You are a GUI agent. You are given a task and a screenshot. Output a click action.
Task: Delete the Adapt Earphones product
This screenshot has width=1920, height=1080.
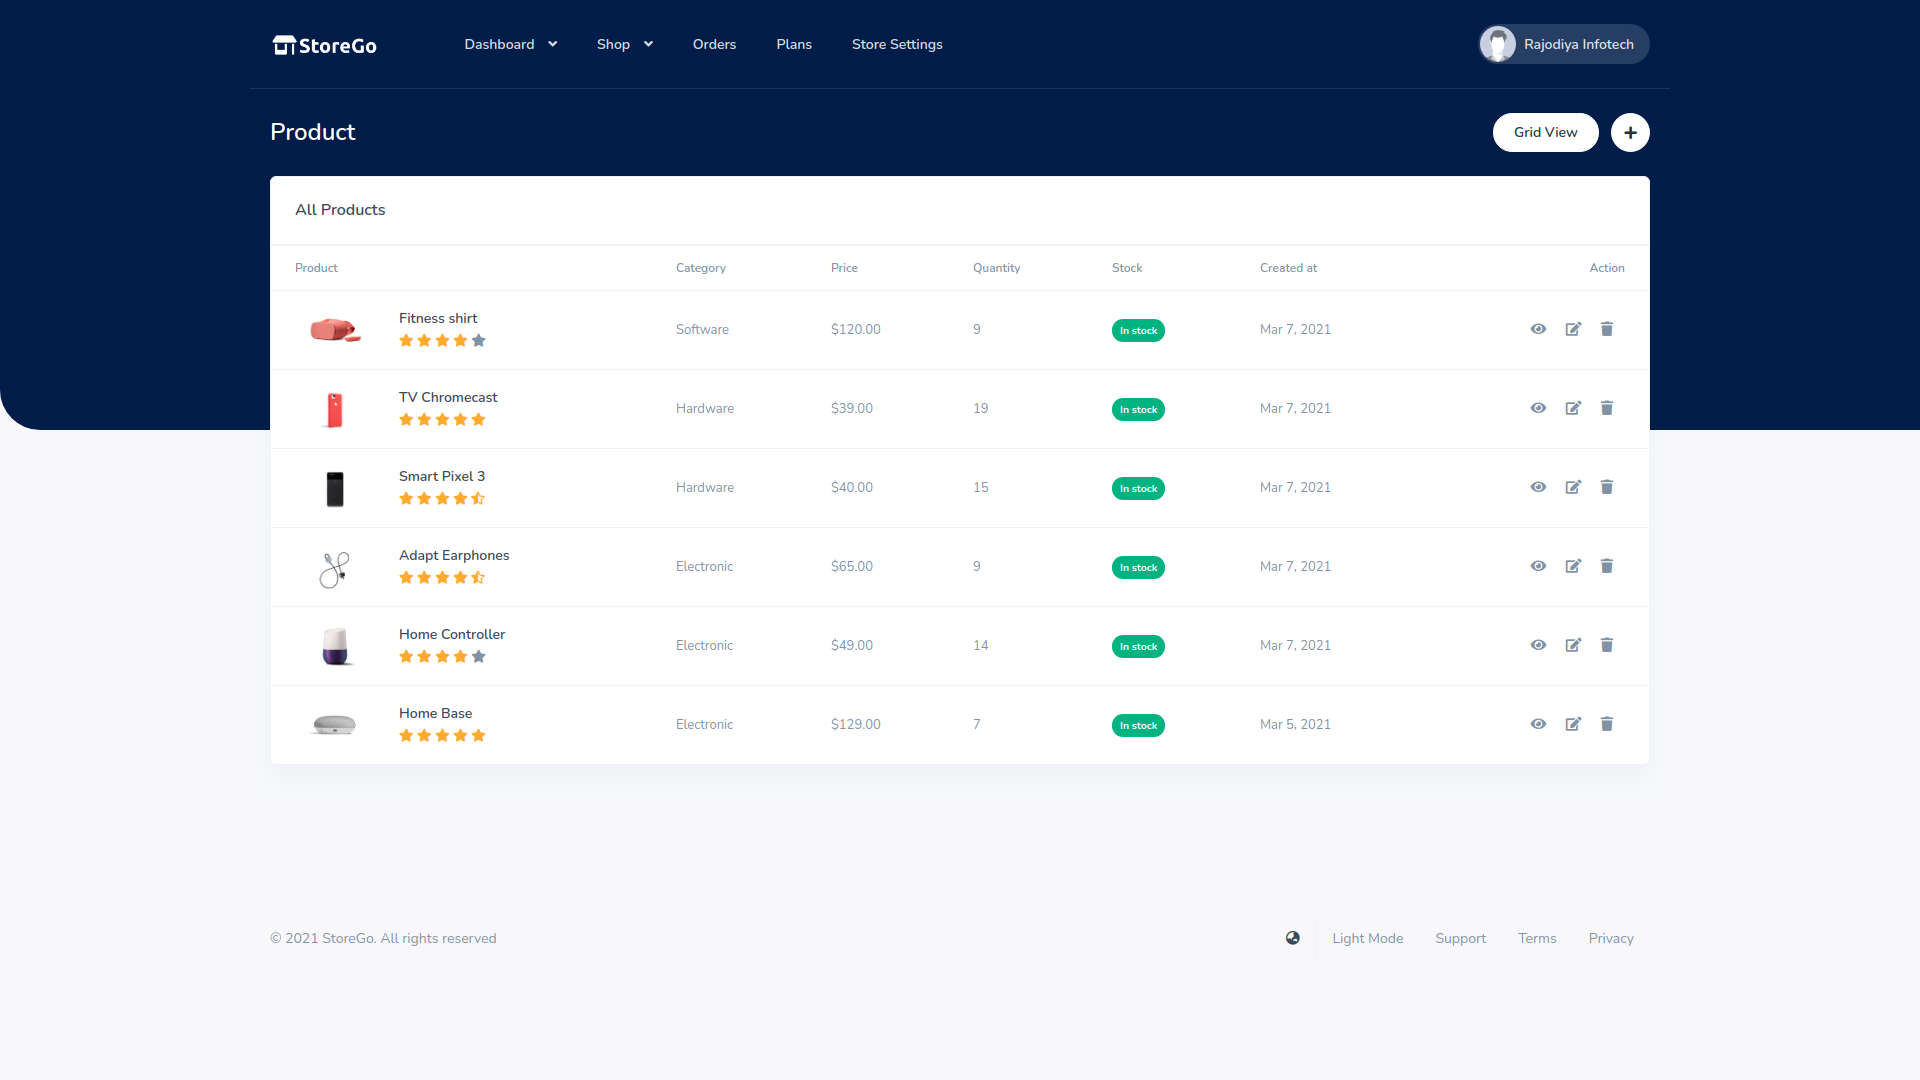click(1607, 566)
